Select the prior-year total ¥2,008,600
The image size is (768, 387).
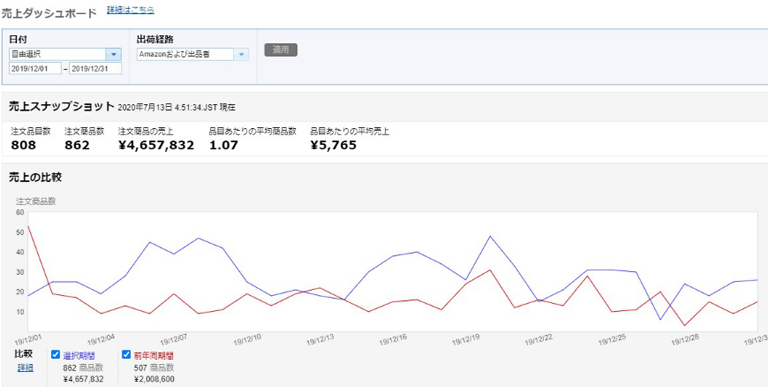tap(154, 379)
